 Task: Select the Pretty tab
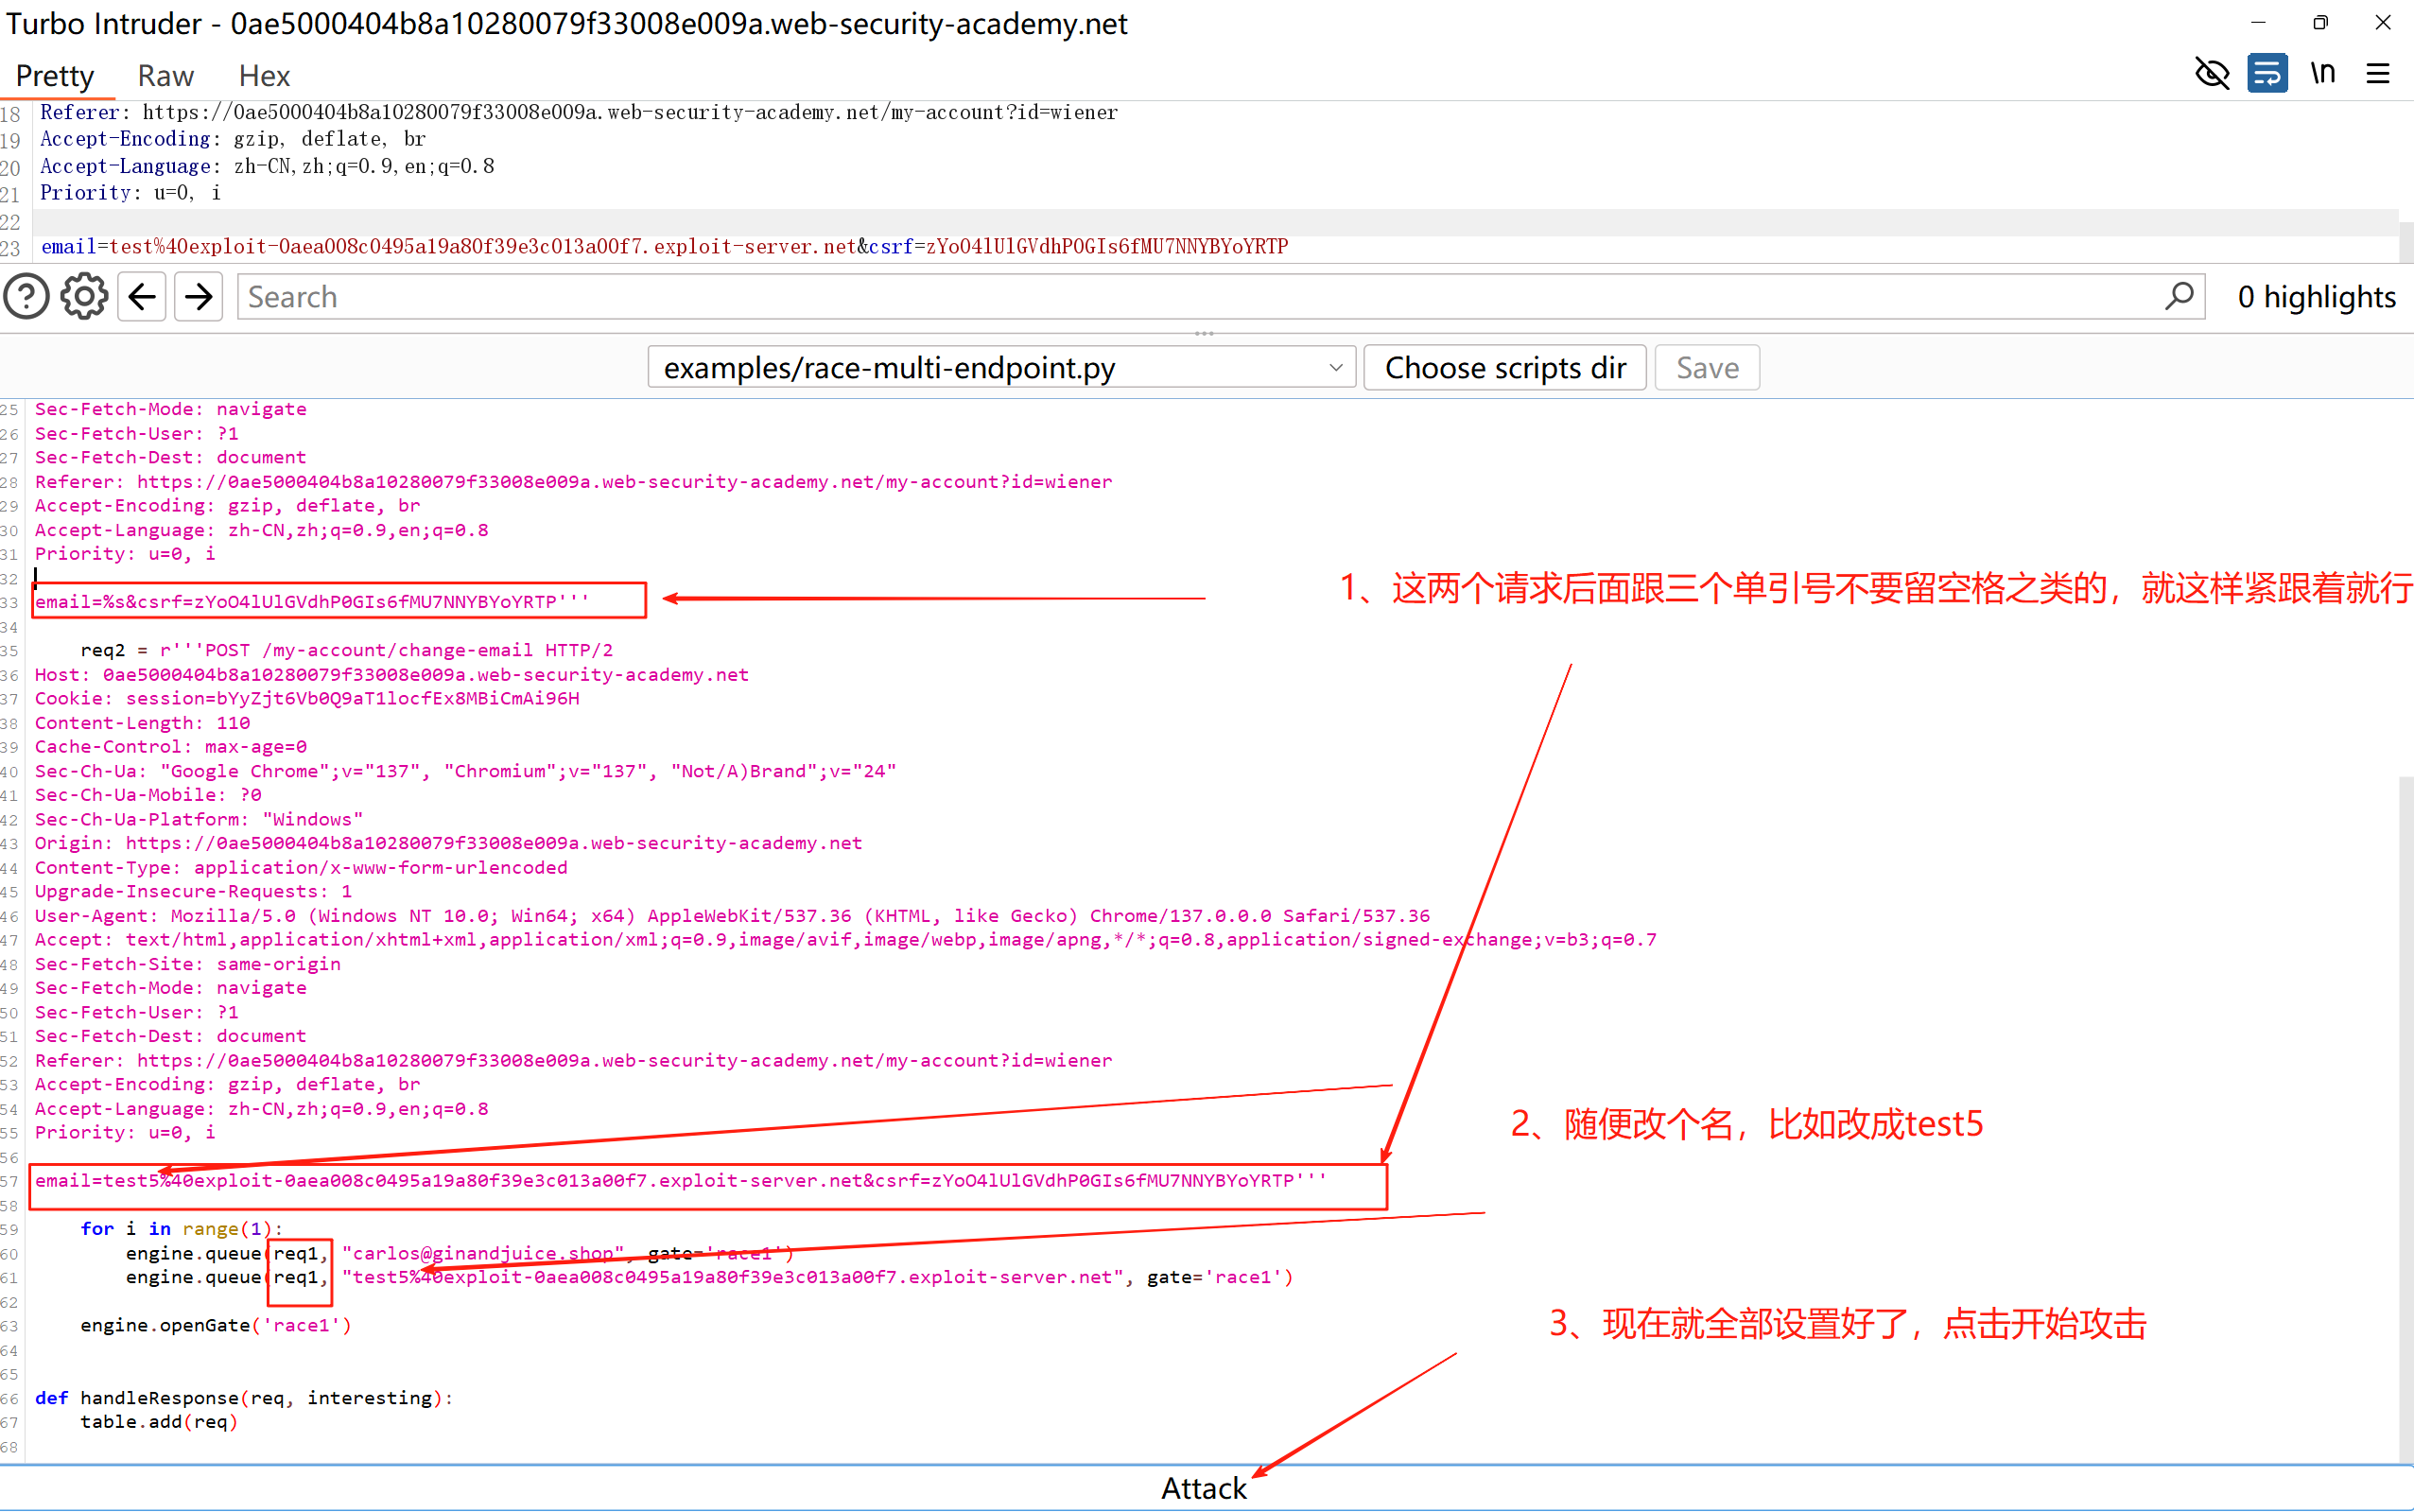pyautogui.click(x=55, y=76)
